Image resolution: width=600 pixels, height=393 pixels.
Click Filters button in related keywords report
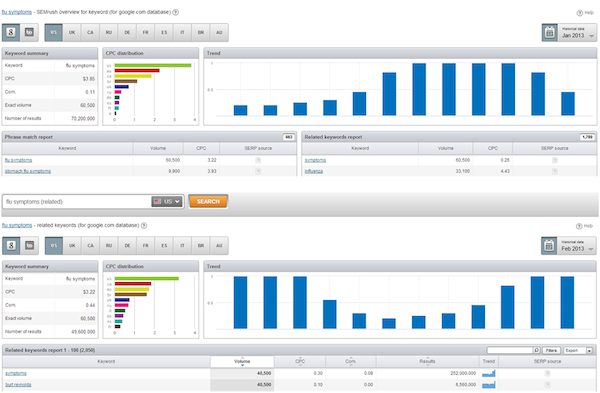click(x=551, y=350)
